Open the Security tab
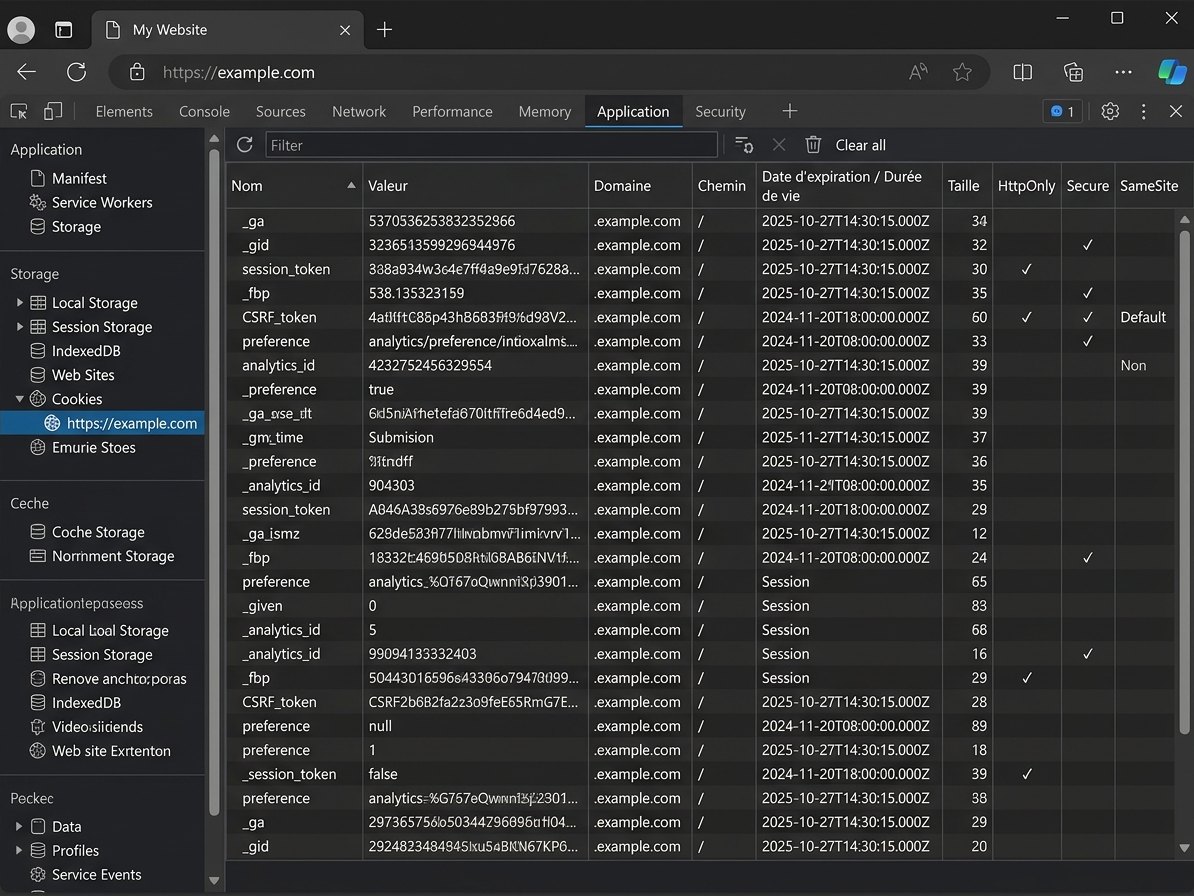The width and height of the screenshot is (1194, 896). click(x=720, y=111)
